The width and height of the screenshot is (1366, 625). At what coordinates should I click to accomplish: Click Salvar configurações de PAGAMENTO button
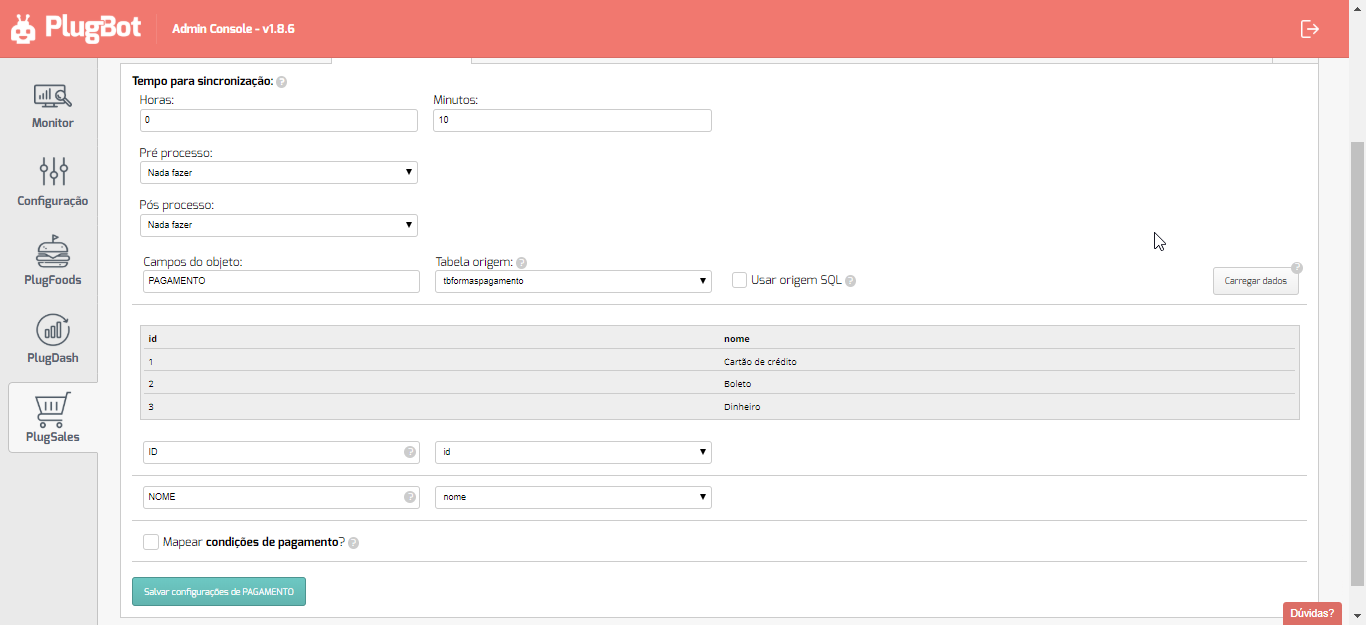(x=219, y=592)
